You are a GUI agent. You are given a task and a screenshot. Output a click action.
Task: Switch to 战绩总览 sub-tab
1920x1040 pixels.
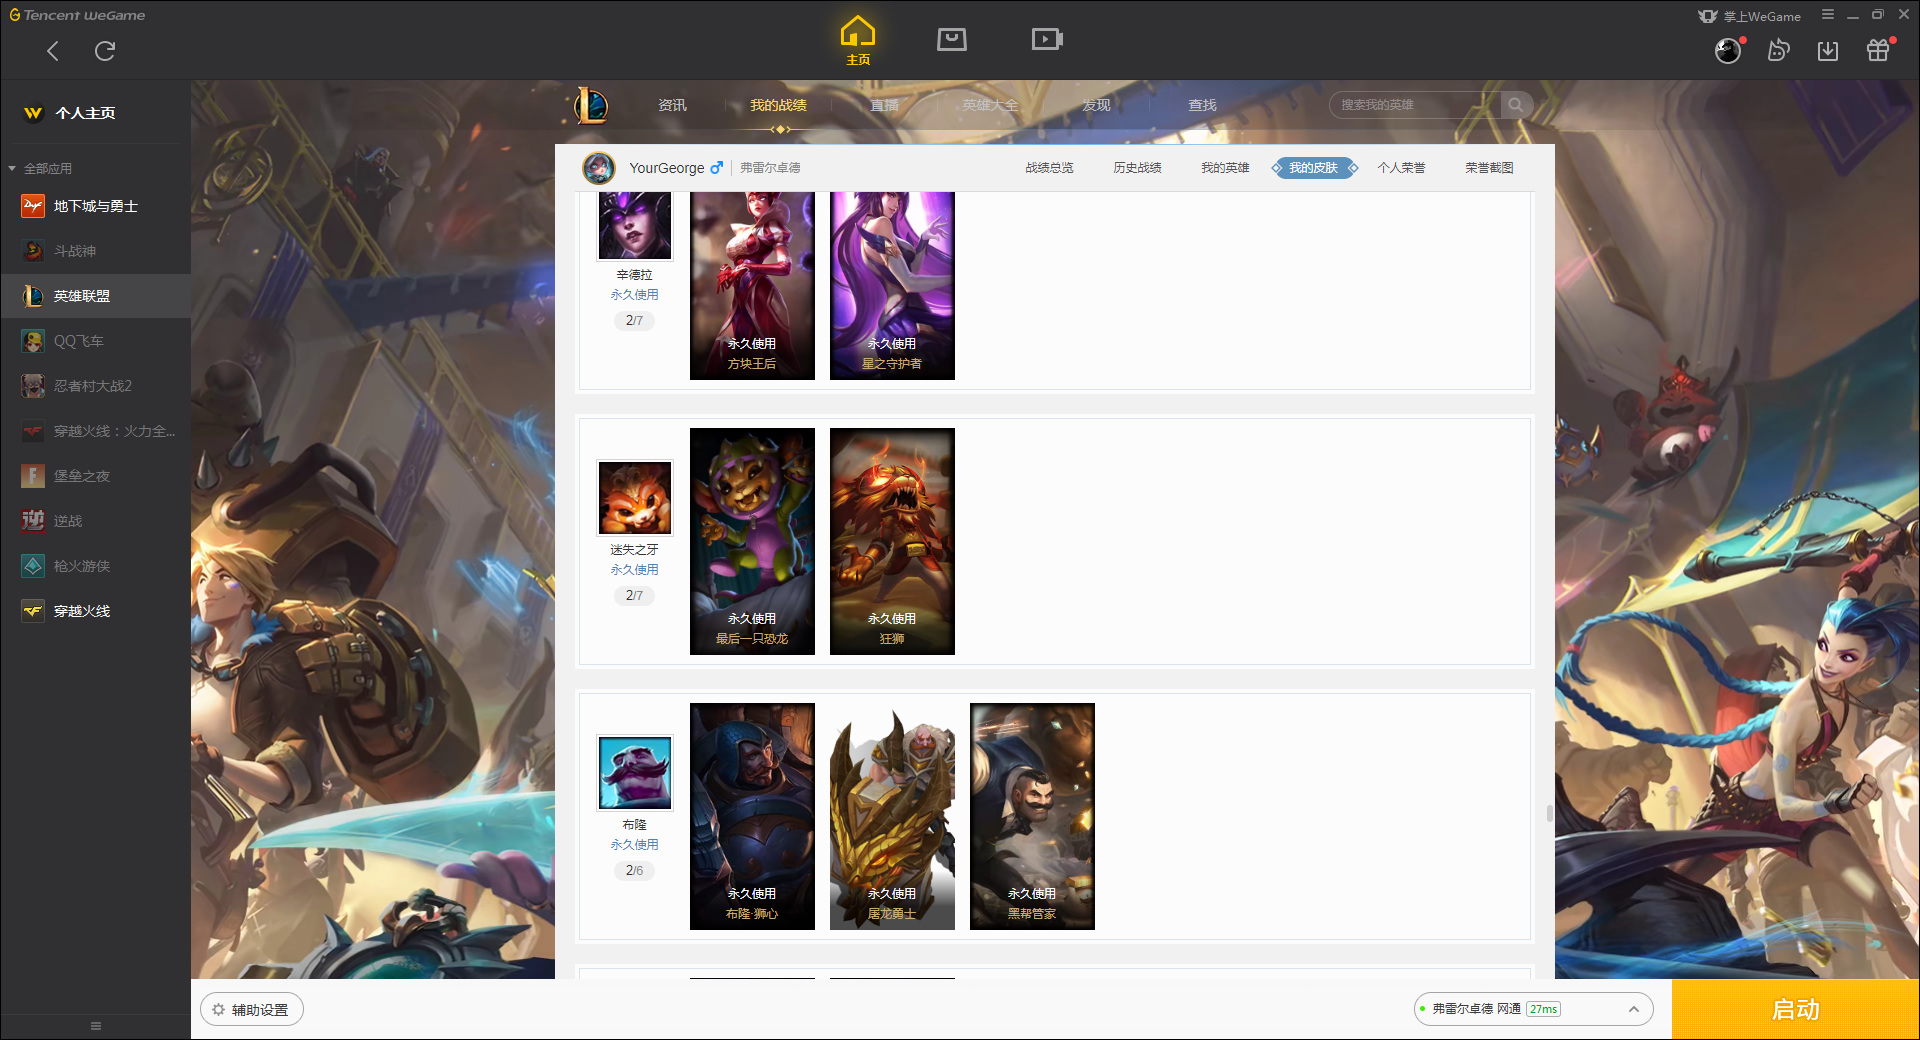pos(1049,168)
